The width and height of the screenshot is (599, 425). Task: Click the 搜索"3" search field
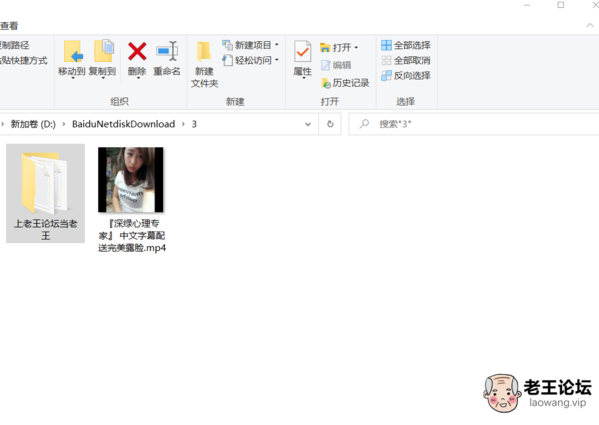pyautogui.click(x=474, y=124)
